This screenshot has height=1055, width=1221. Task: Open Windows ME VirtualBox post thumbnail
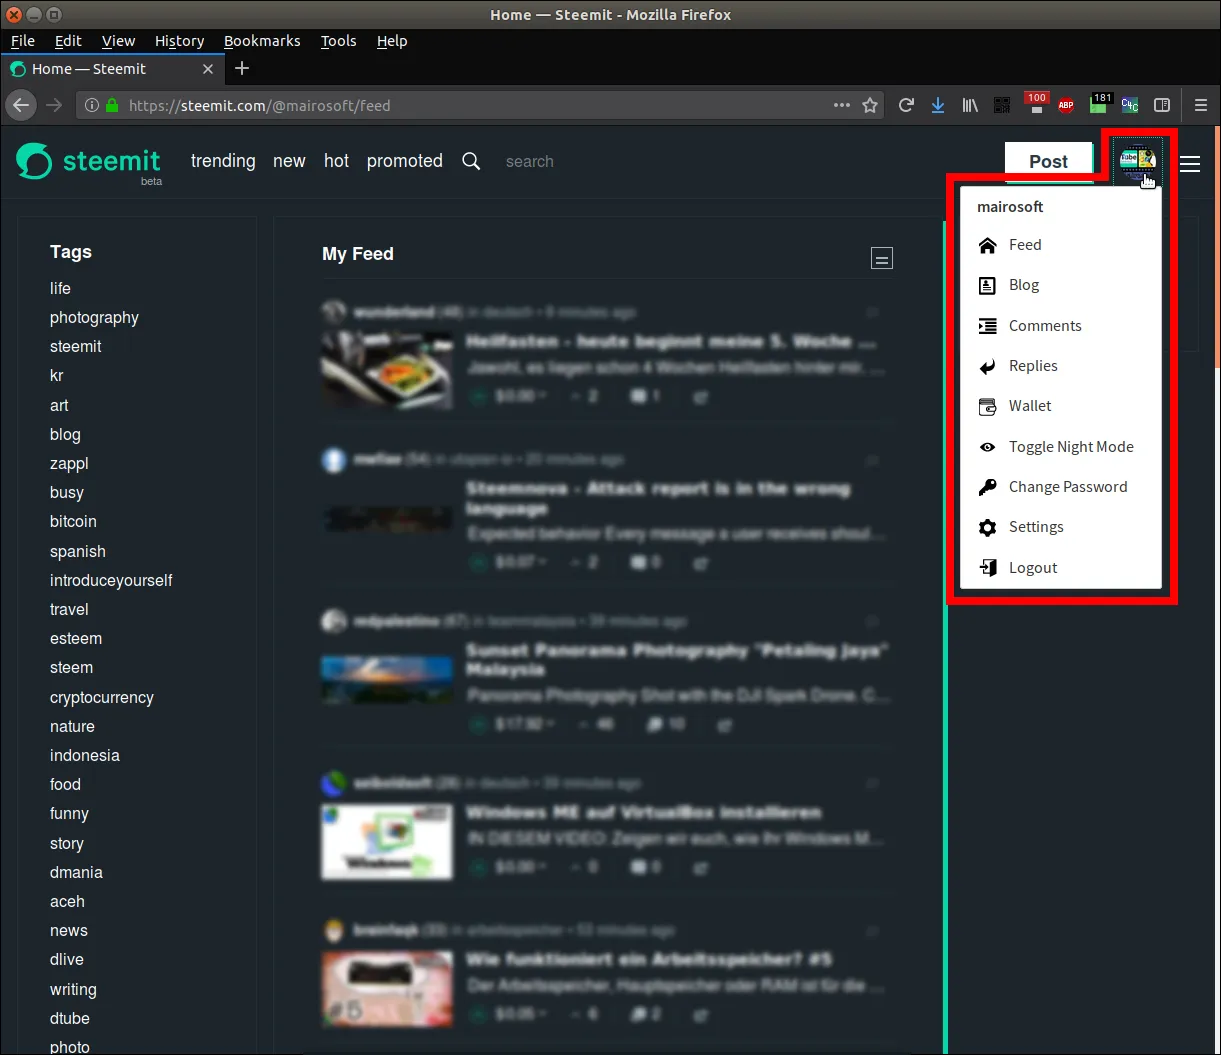pyautogui.click(x=385, y=842)
